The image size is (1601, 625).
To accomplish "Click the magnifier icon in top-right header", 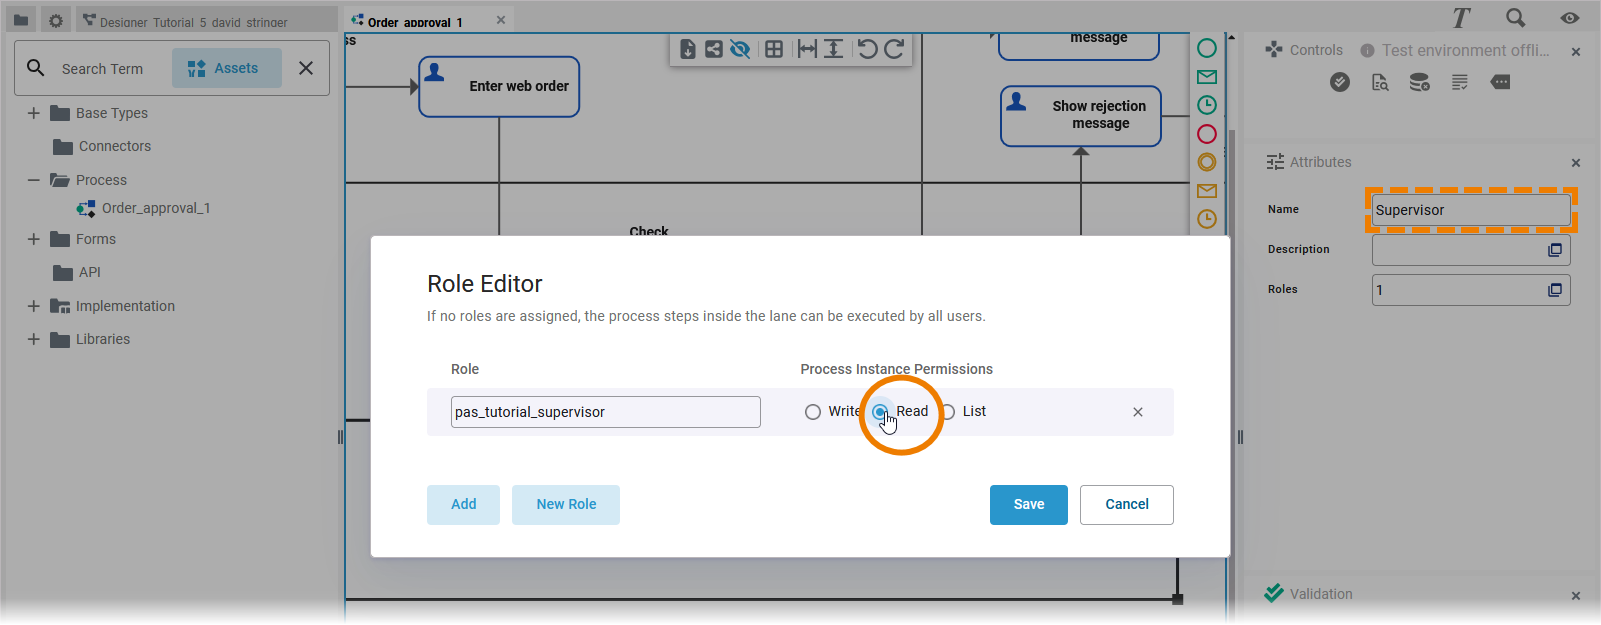I will click(1515, 18).
